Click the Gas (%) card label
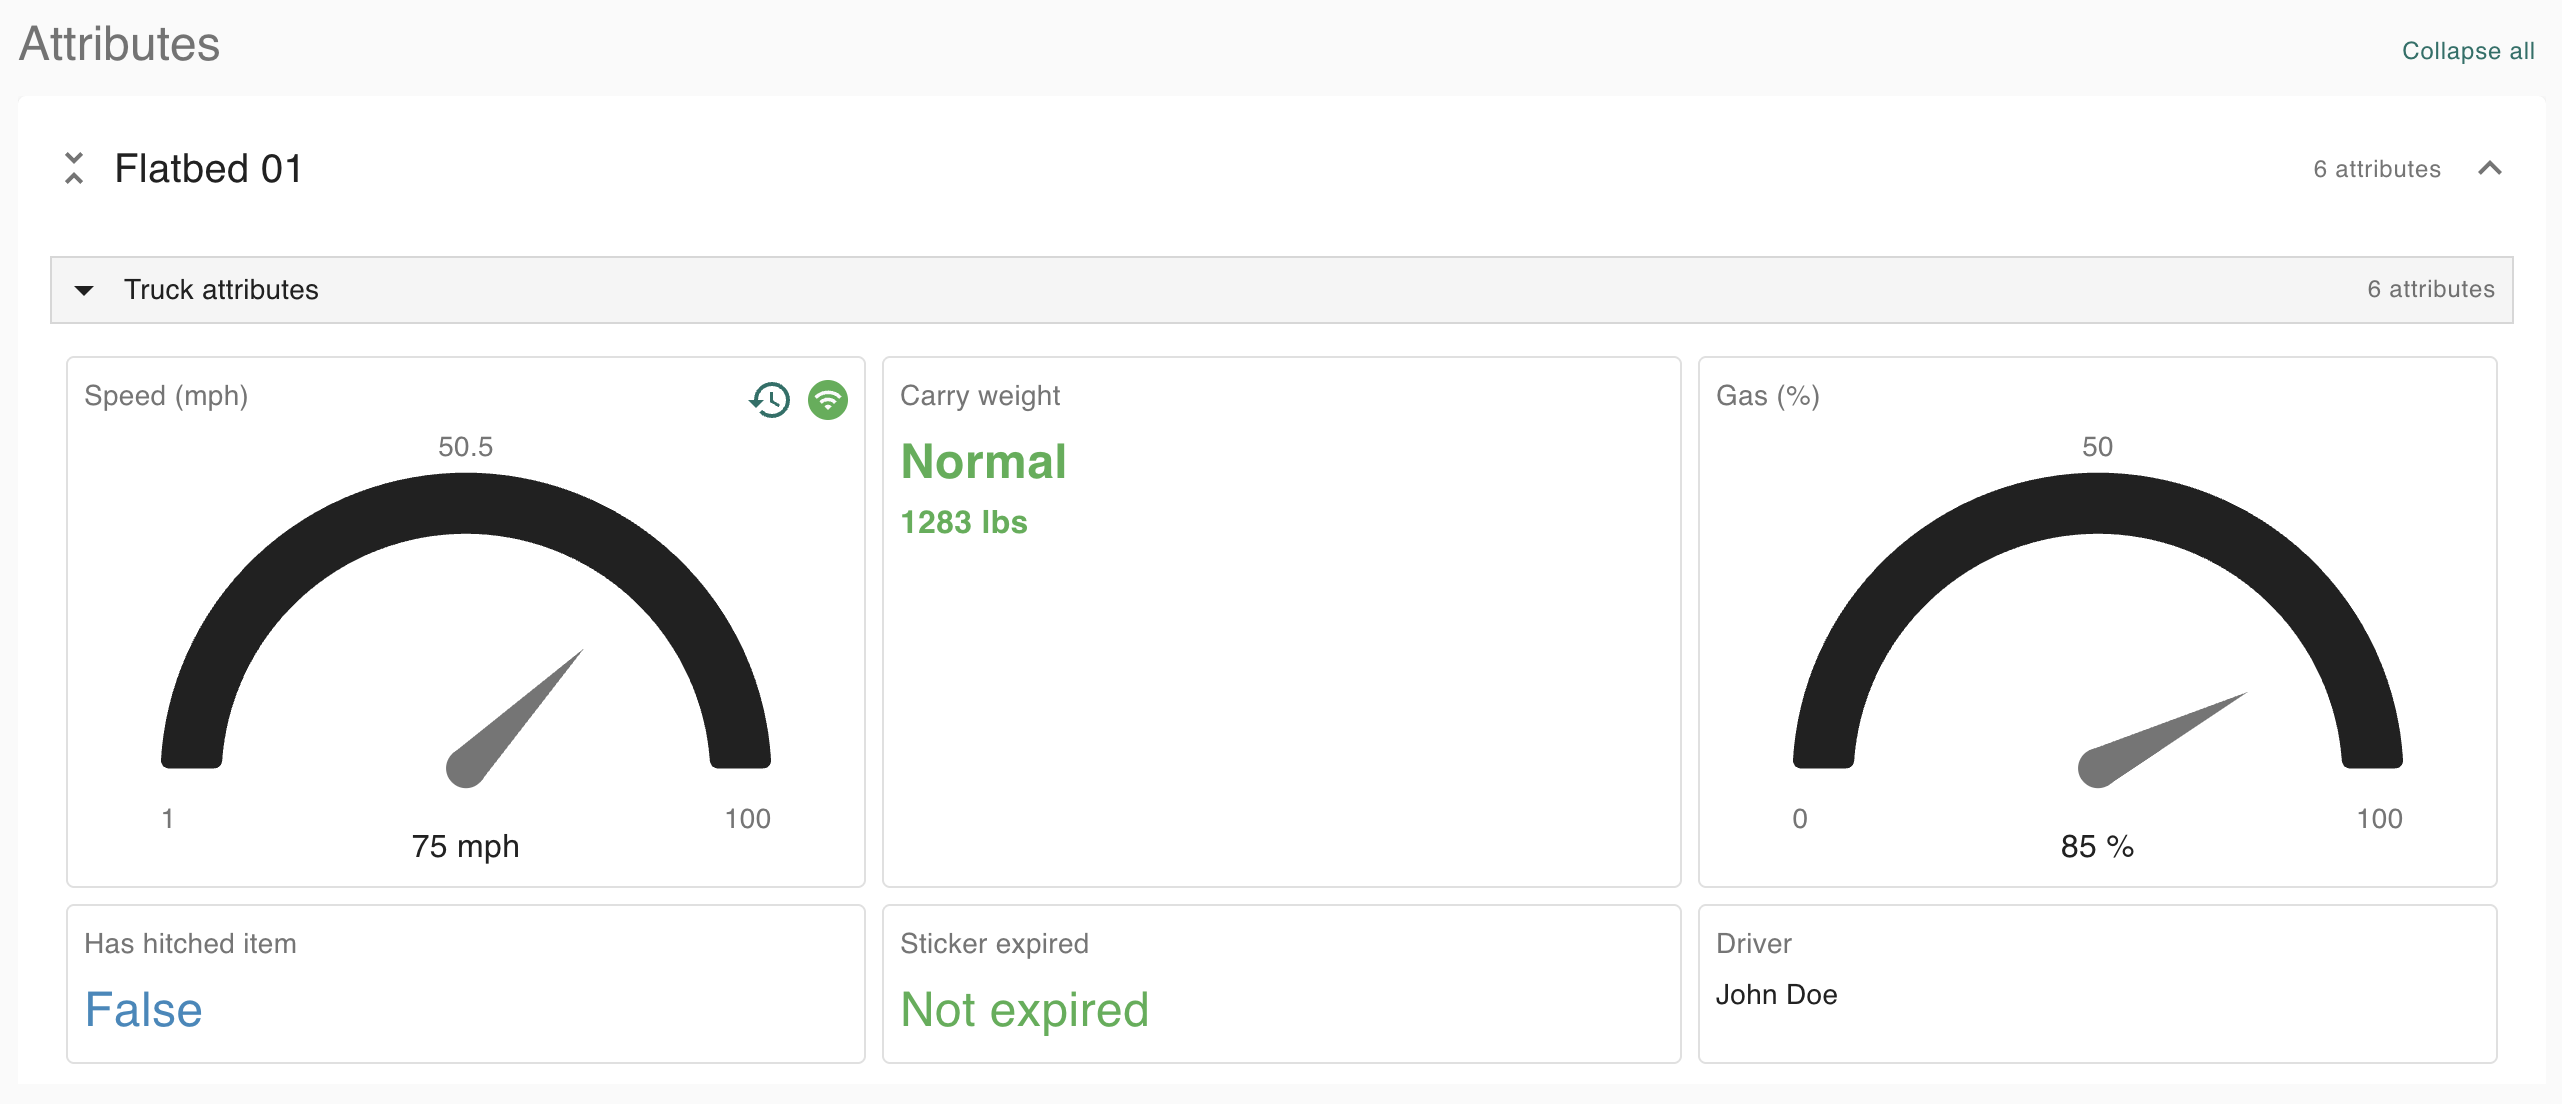This screenshot has width=2562, height=1104. pos(1767,396)
